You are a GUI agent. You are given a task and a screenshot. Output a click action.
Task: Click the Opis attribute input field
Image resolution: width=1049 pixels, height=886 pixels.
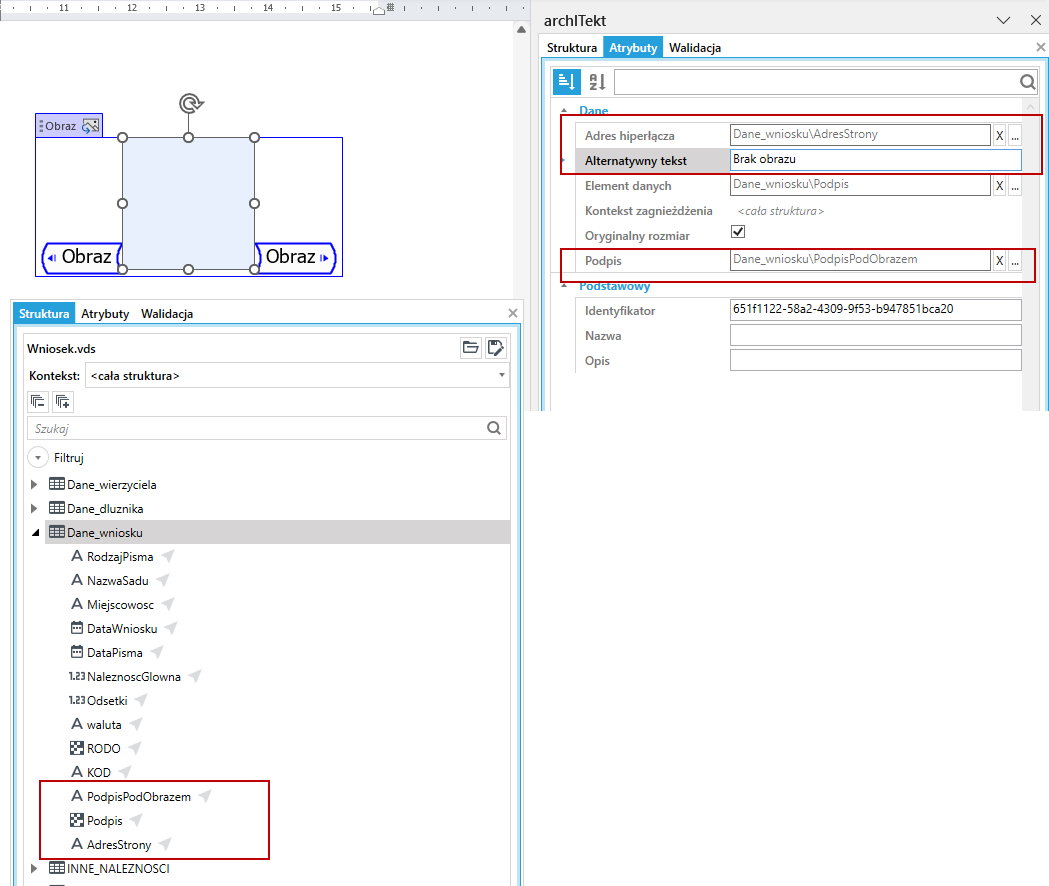point(876,360)
